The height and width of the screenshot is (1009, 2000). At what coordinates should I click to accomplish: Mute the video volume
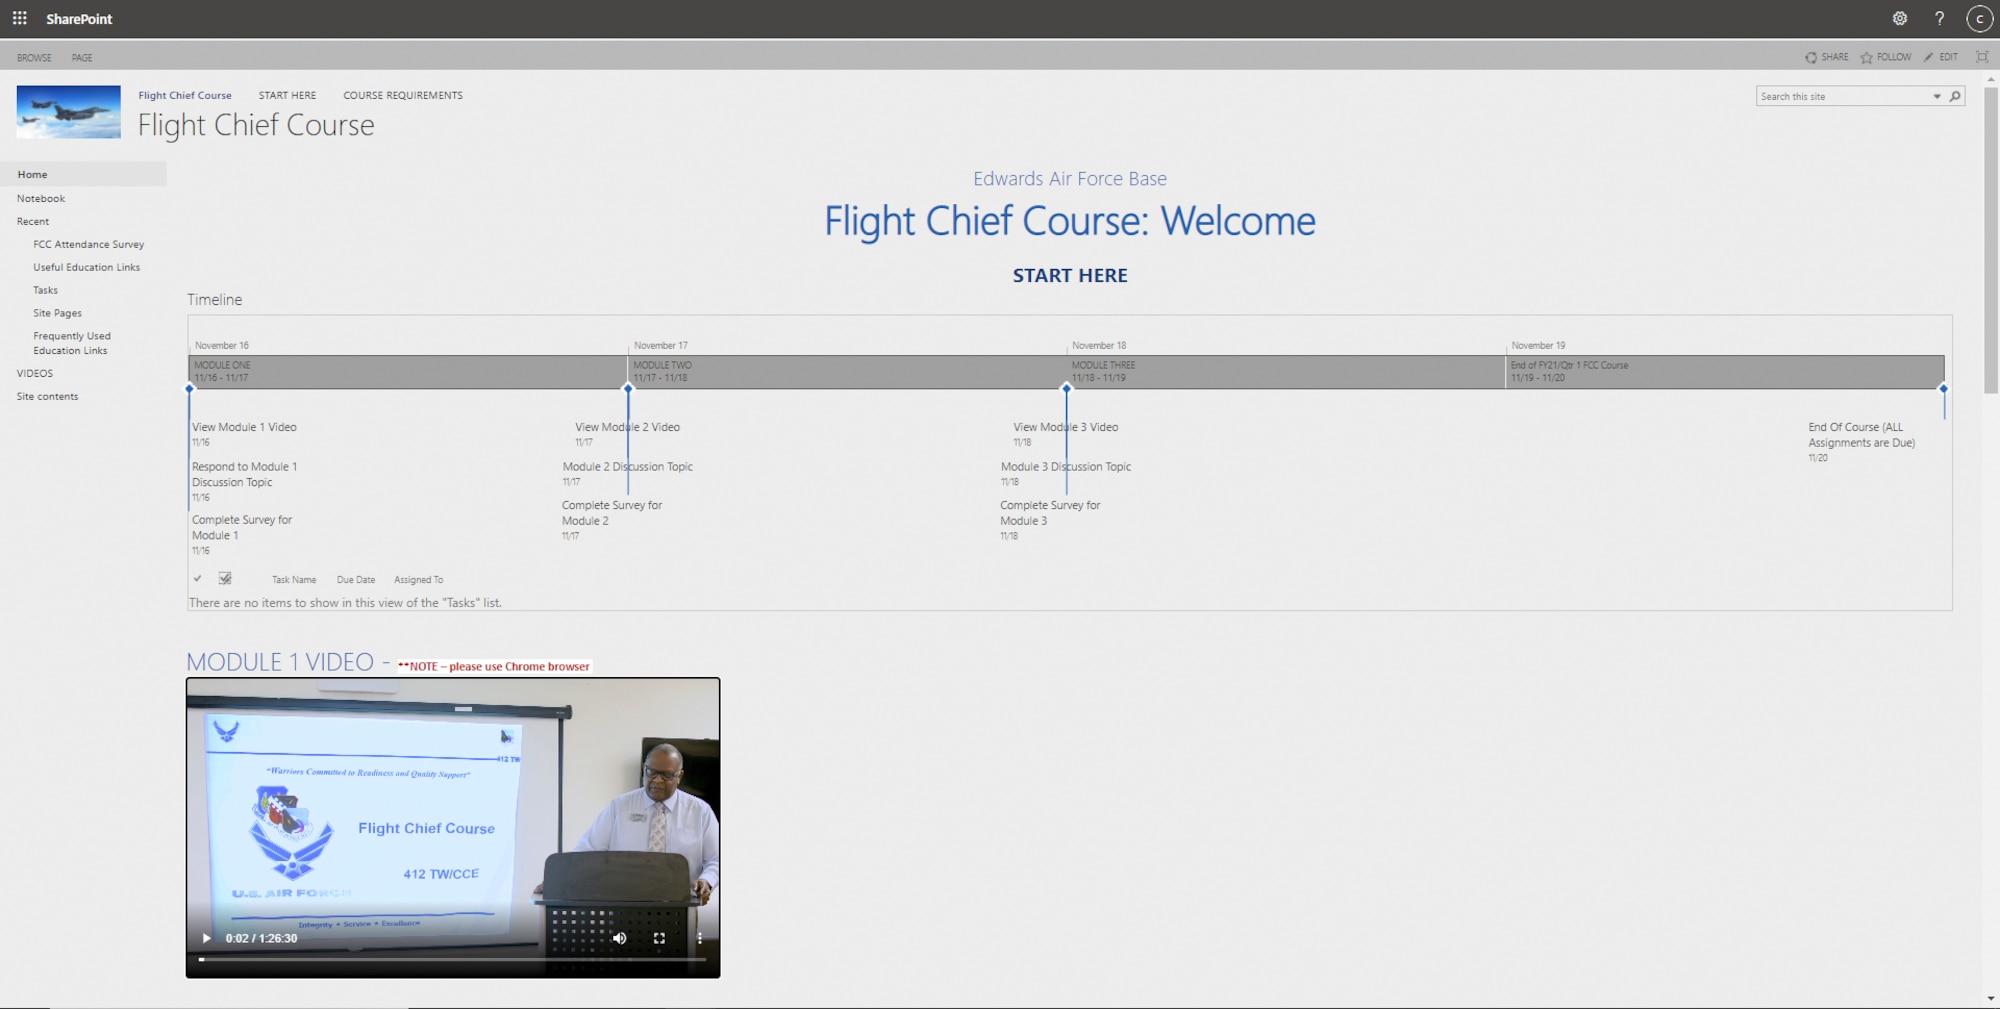[x=619, y=938]
